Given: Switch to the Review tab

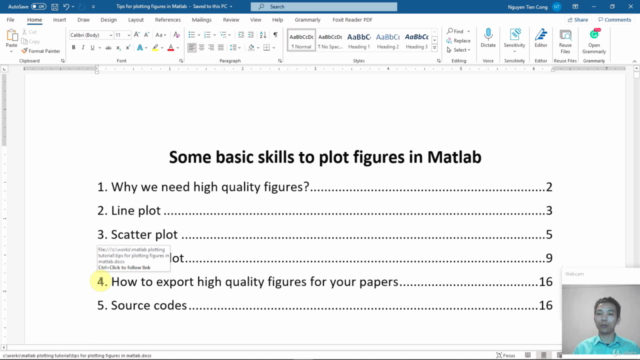Looking at the screenshot, I should click(231, 20).
